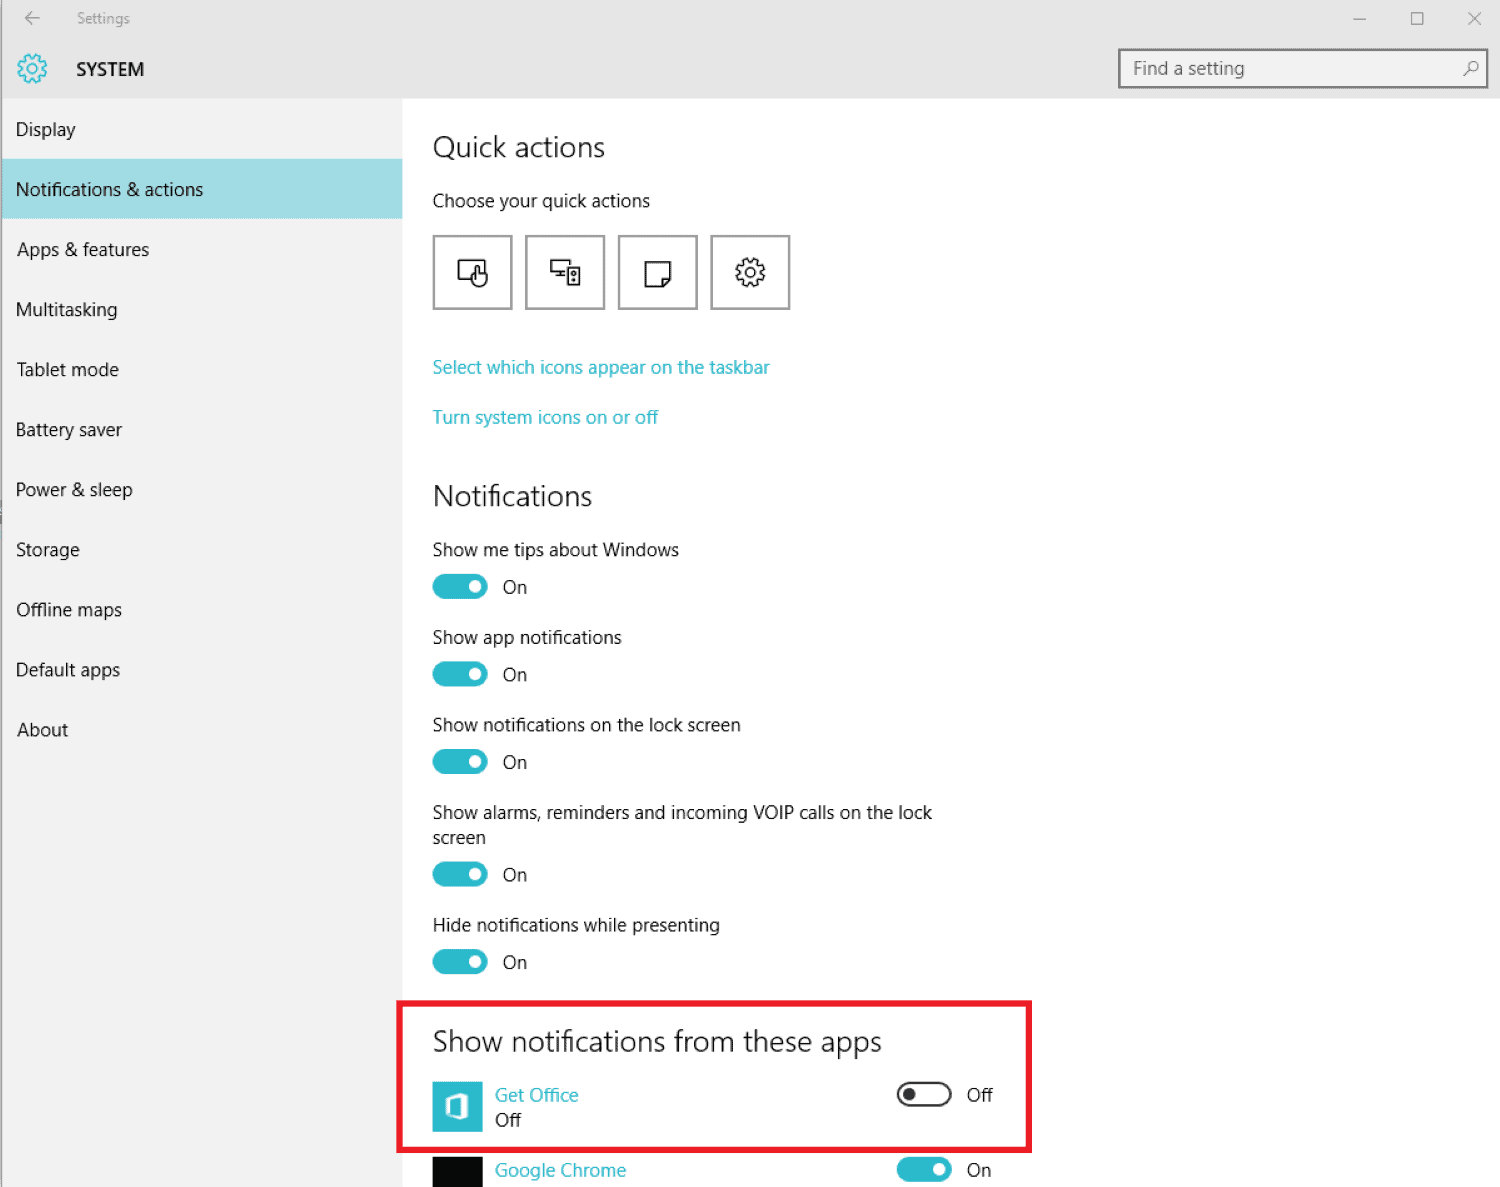Toggle alarms and VOIP calls lock screen switch
Image resolution: width=1500 pixels, height=1187 pixels.
click(460, 874)
